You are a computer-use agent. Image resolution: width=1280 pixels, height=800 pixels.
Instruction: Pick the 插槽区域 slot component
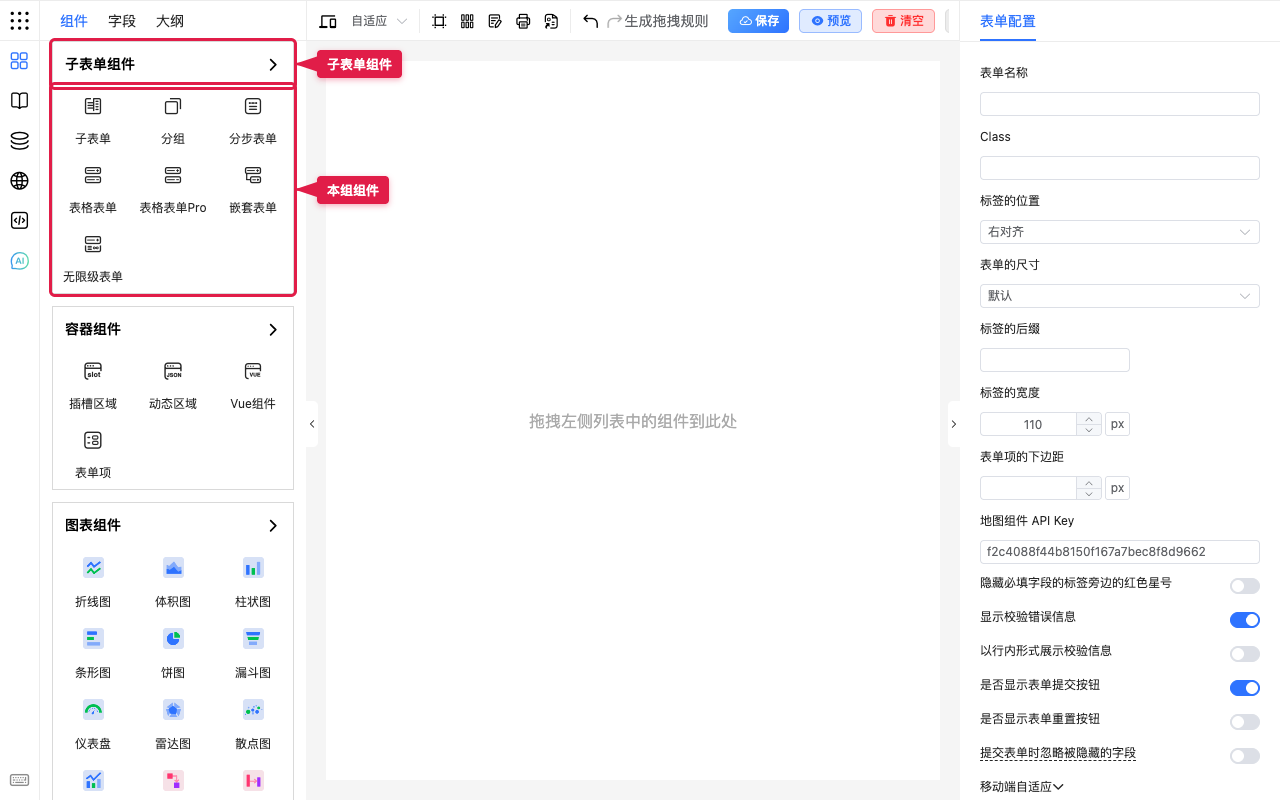(93, 385)
